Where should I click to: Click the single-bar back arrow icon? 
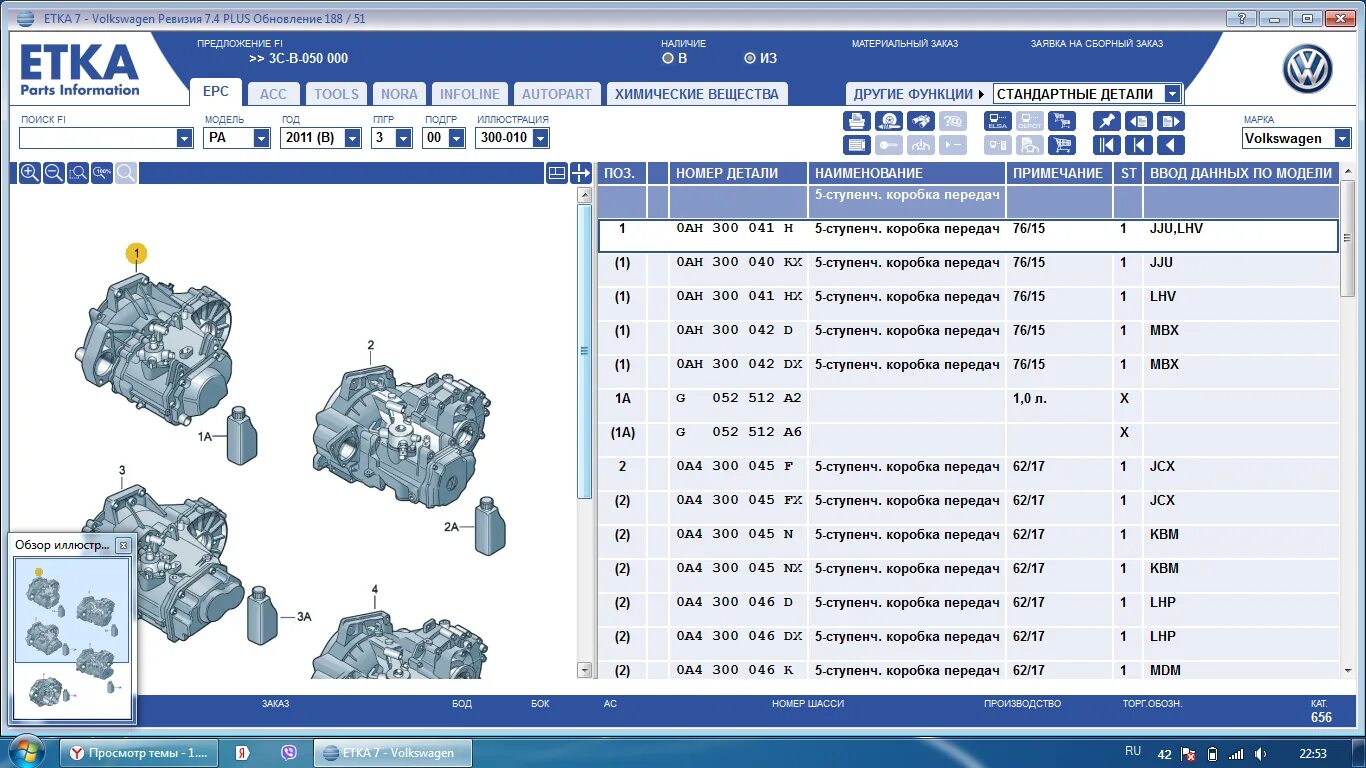(1139, 145)
